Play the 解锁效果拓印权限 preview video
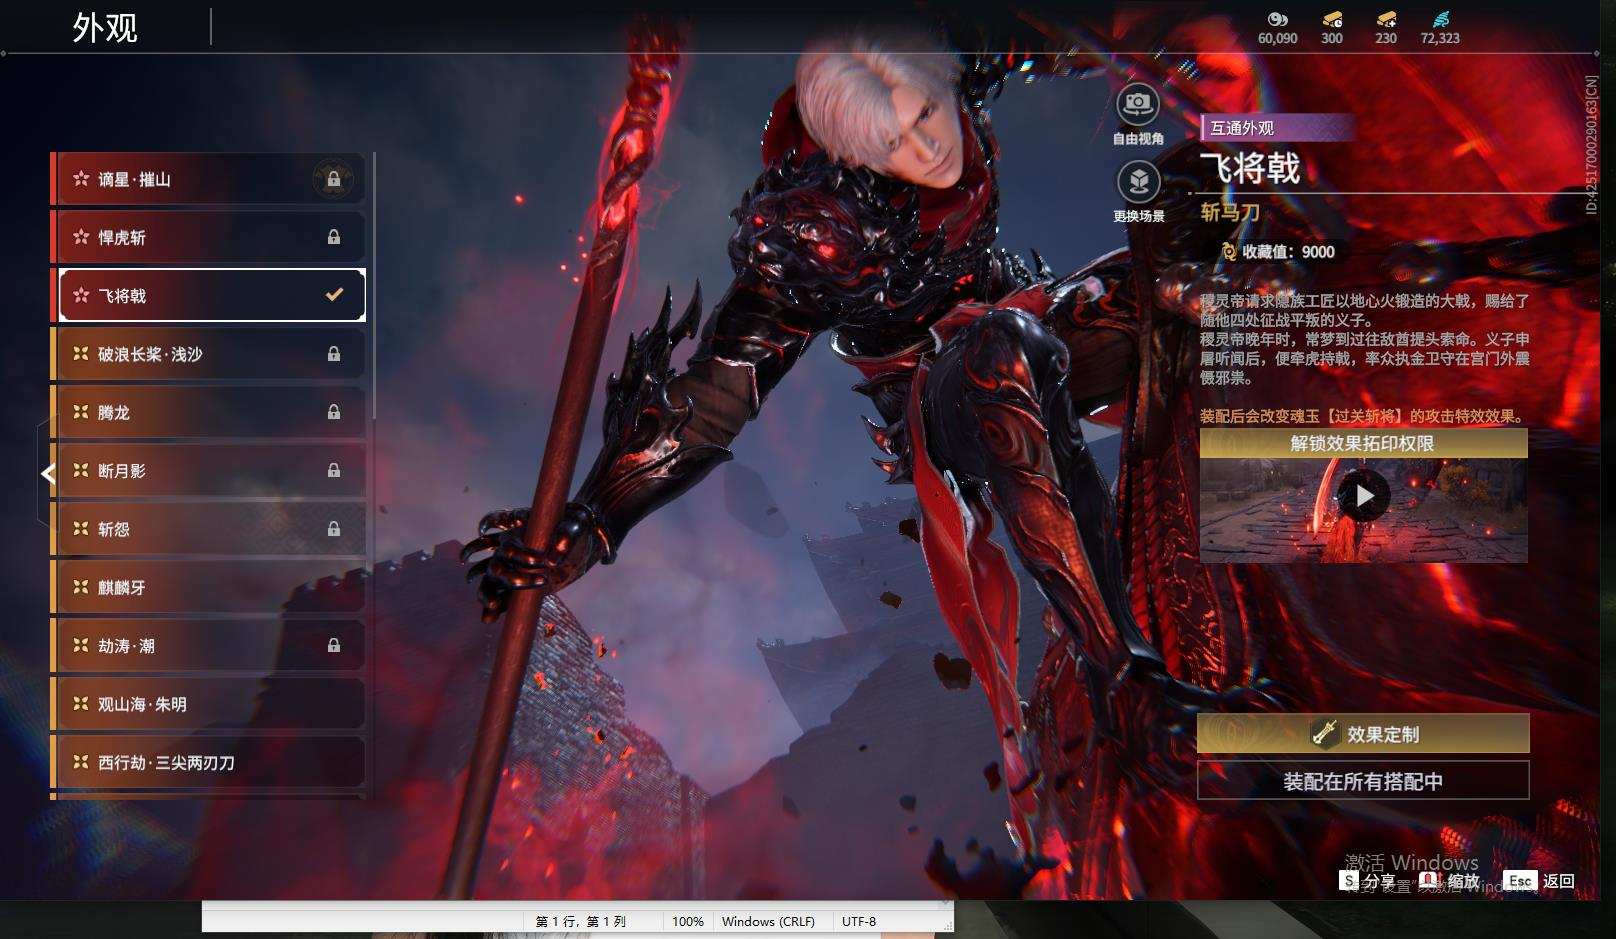 point(1364,496)
